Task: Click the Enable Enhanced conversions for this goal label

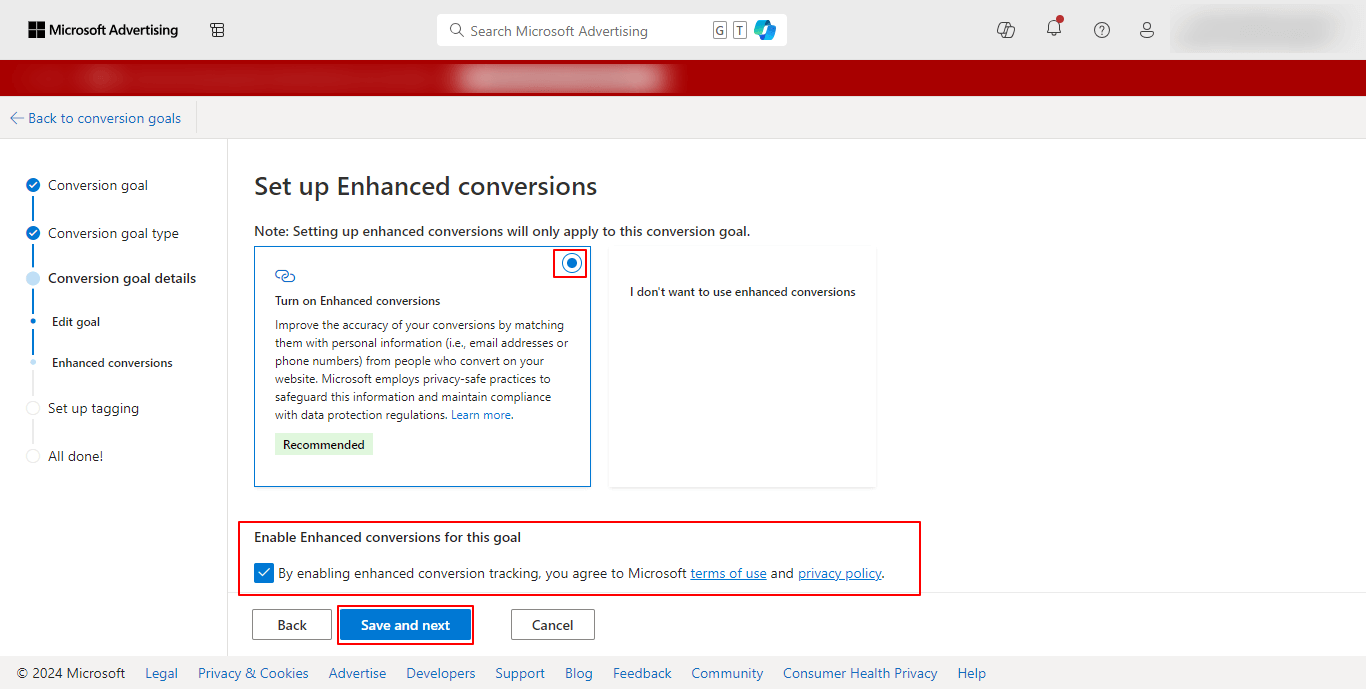Action: tap(387, 537)
